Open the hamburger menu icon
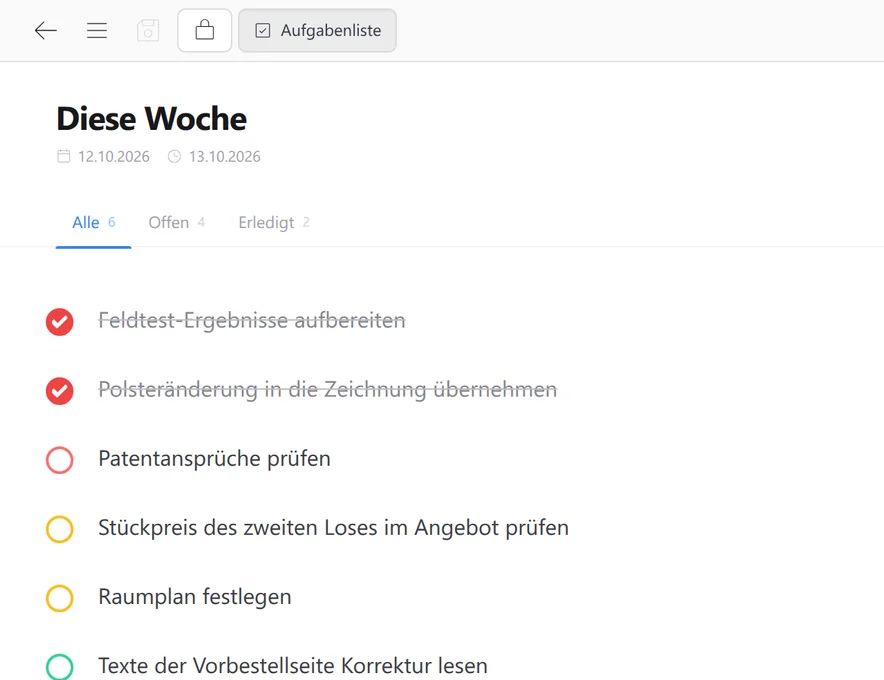 (x=97, y=30)
